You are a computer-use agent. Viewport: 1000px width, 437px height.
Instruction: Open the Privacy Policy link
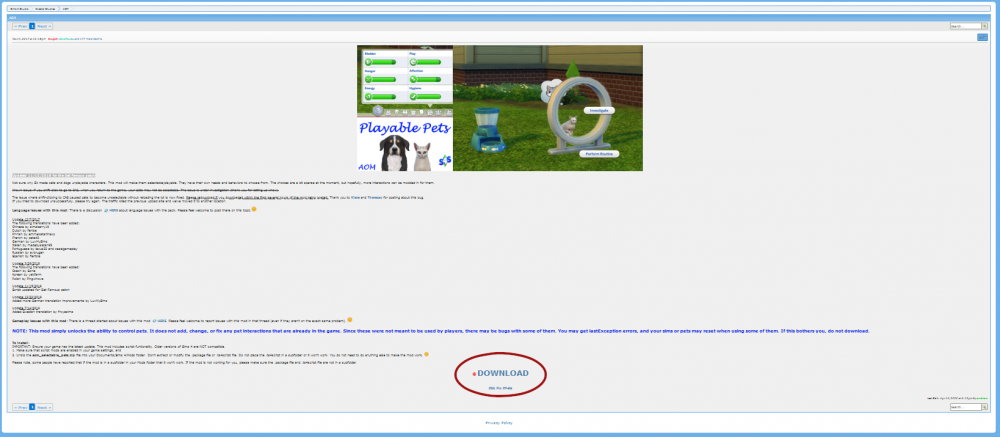tap(499, 423)
